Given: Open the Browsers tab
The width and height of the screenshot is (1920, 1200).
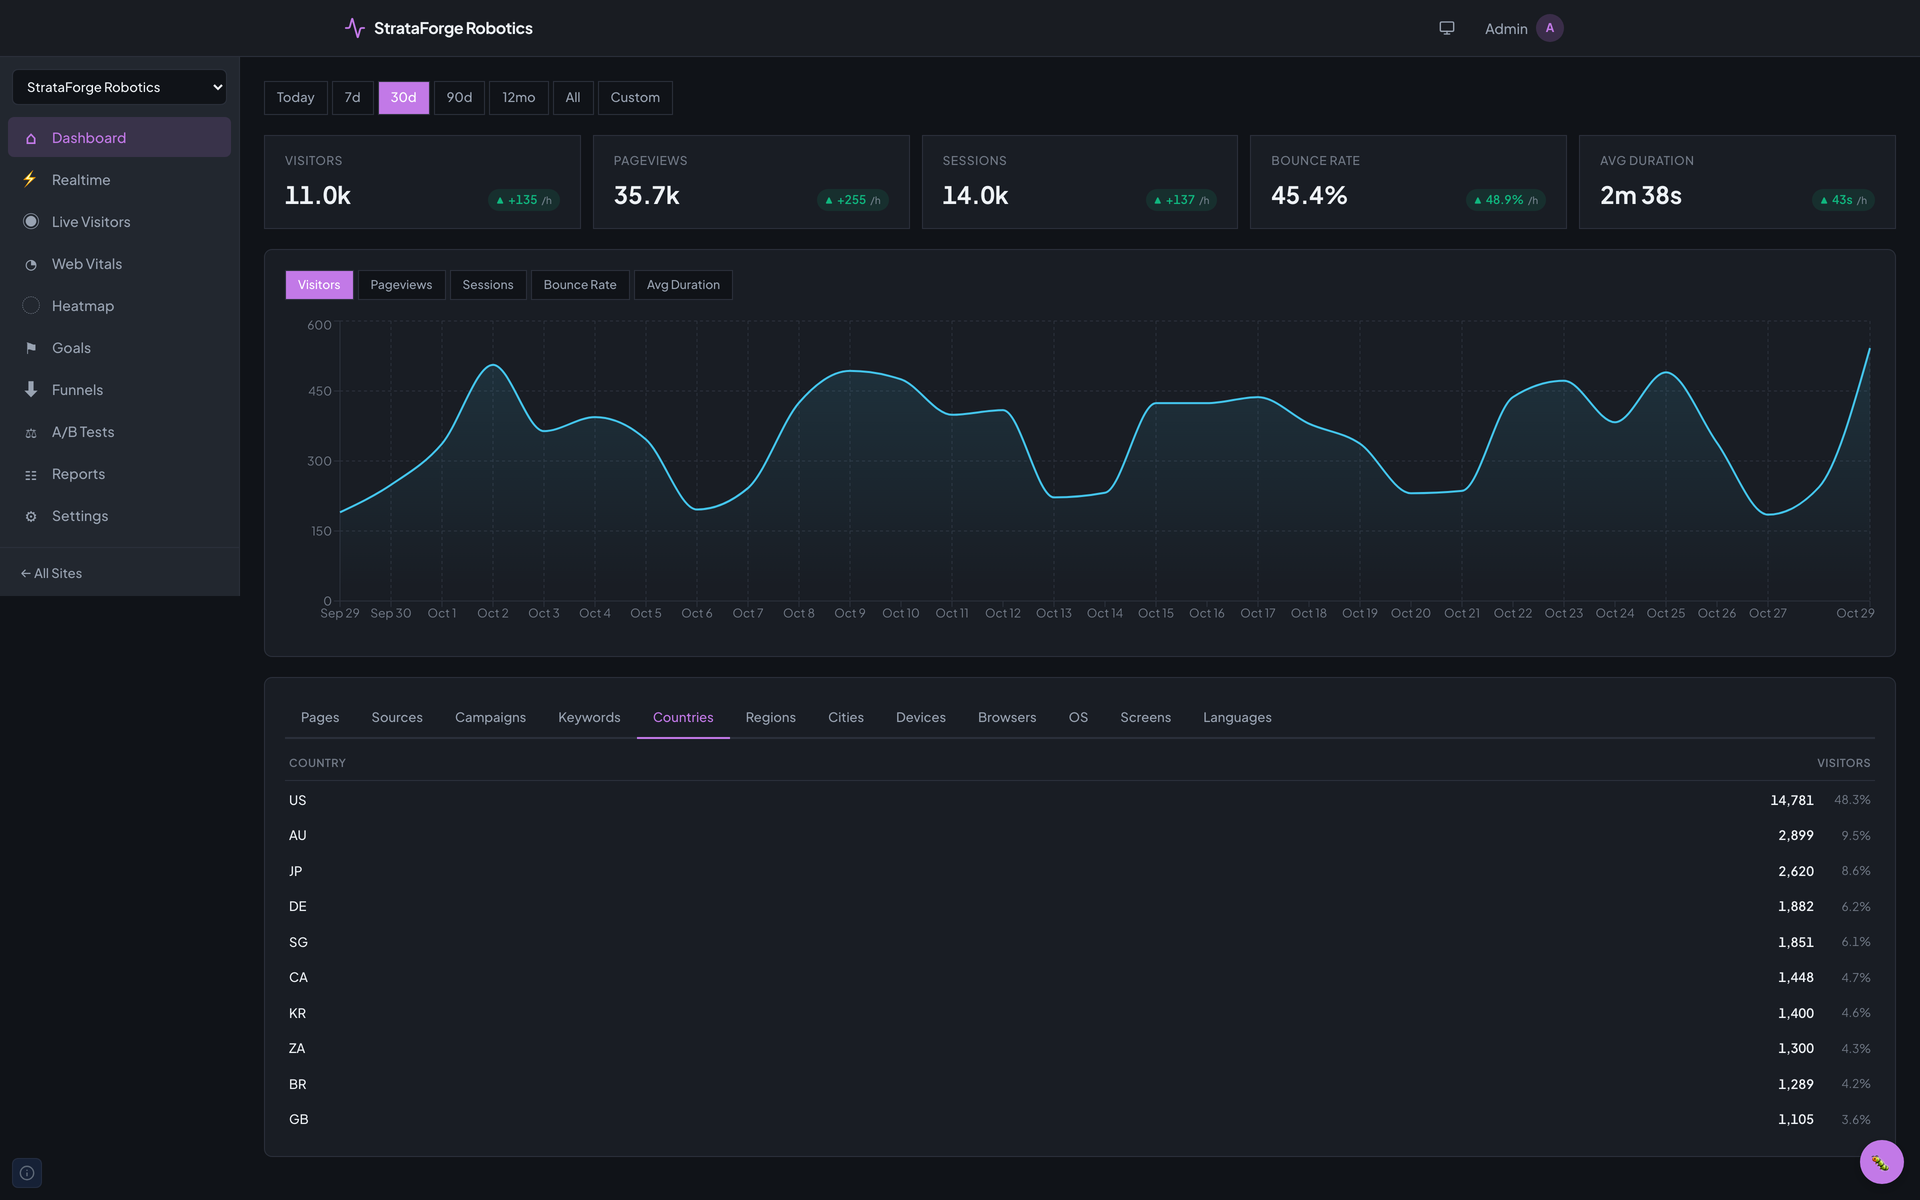Looking at the screenshot, I should 1007,718.
